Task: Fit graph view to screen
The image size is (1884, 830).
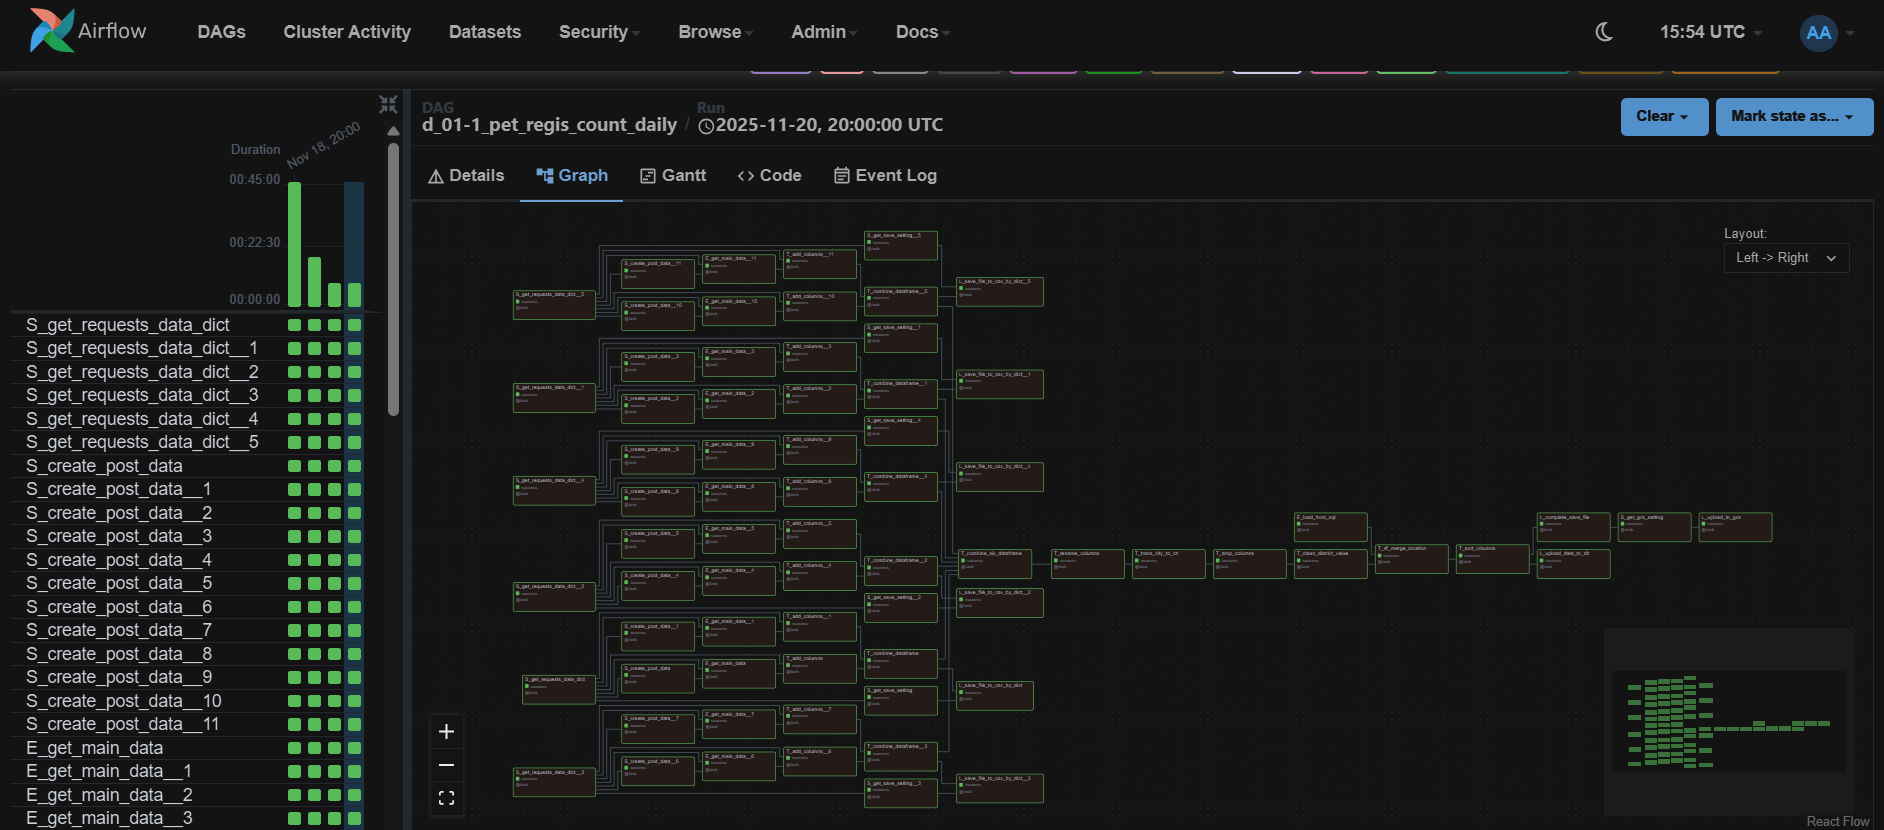Action: pyautogui.click(x=446, y=798)
